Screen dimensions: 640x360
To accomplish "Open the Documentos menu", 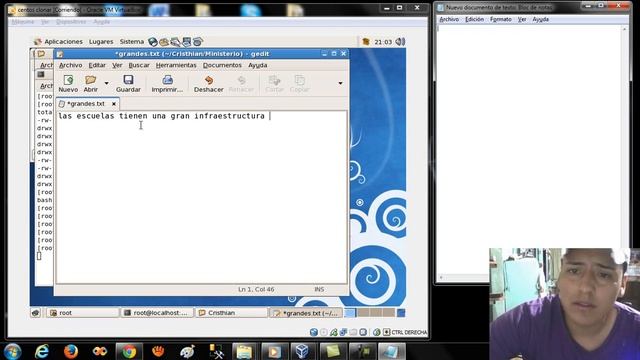I will pyautogui.click(x=222, y=65).
